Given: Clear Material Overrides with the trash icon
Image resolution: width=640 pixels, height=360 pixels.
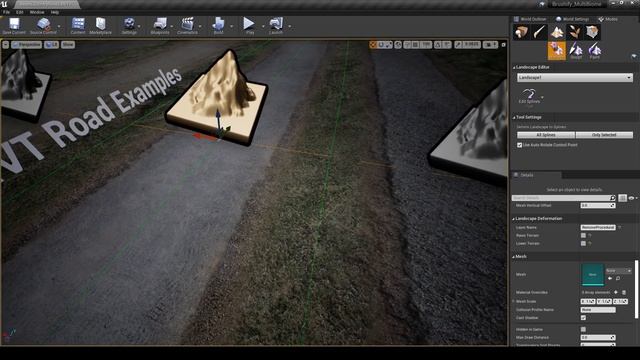Looking at the screenshot, I should pyautogui.click(x=624, y=292).
